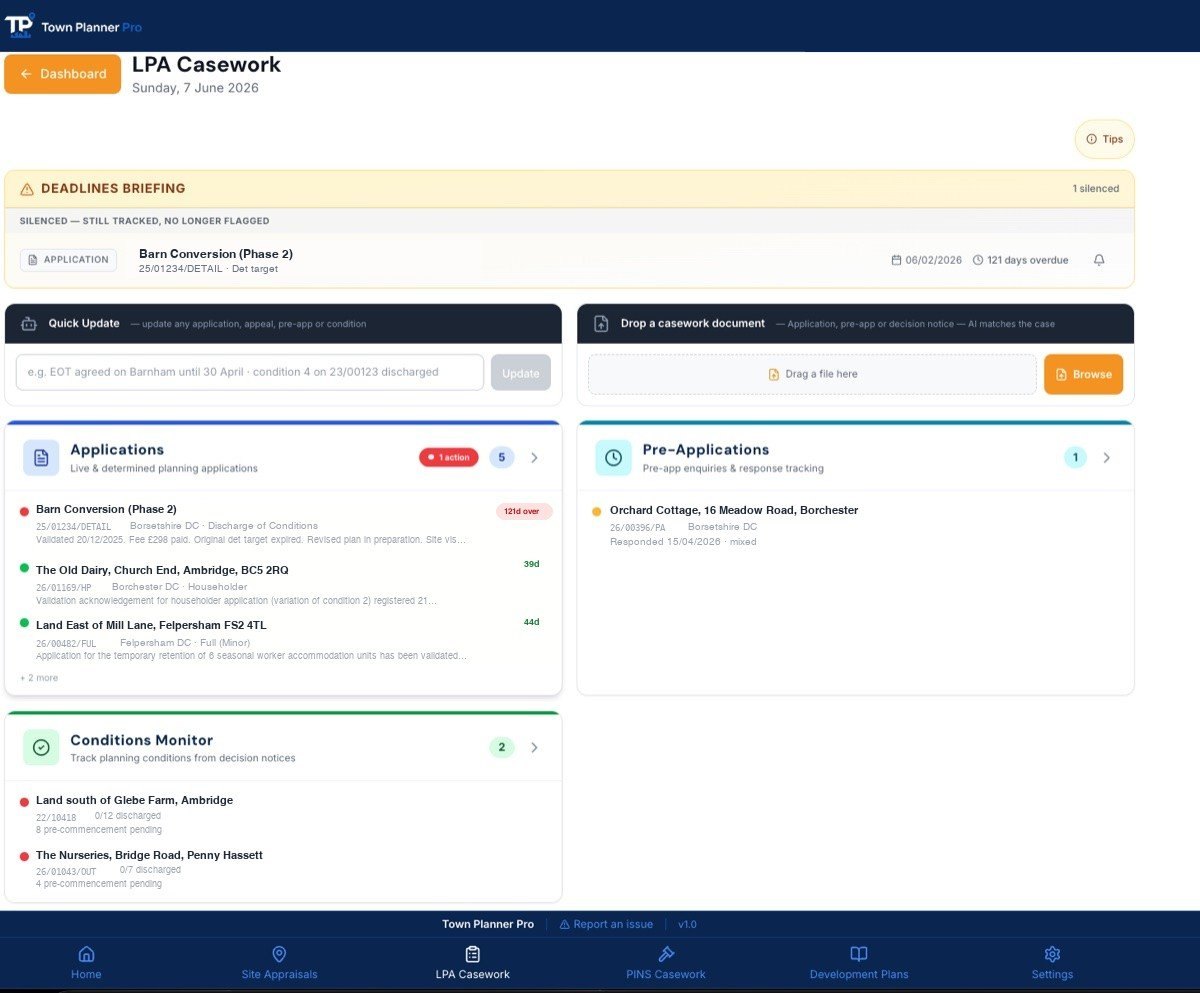Click the calendar icon beside 06/02/2026
This screenshot has width=1200, height=993.
tap(897, 260)
